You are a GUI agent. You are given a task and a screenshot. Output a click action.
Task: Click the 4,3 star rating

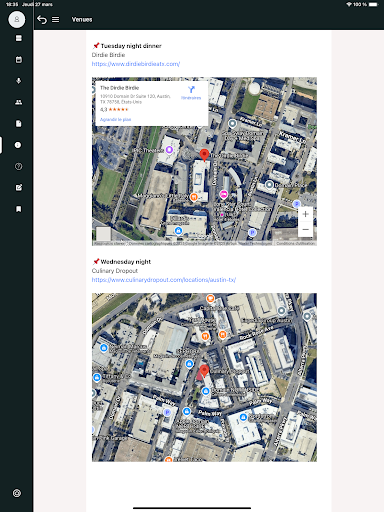pos(114,109)
